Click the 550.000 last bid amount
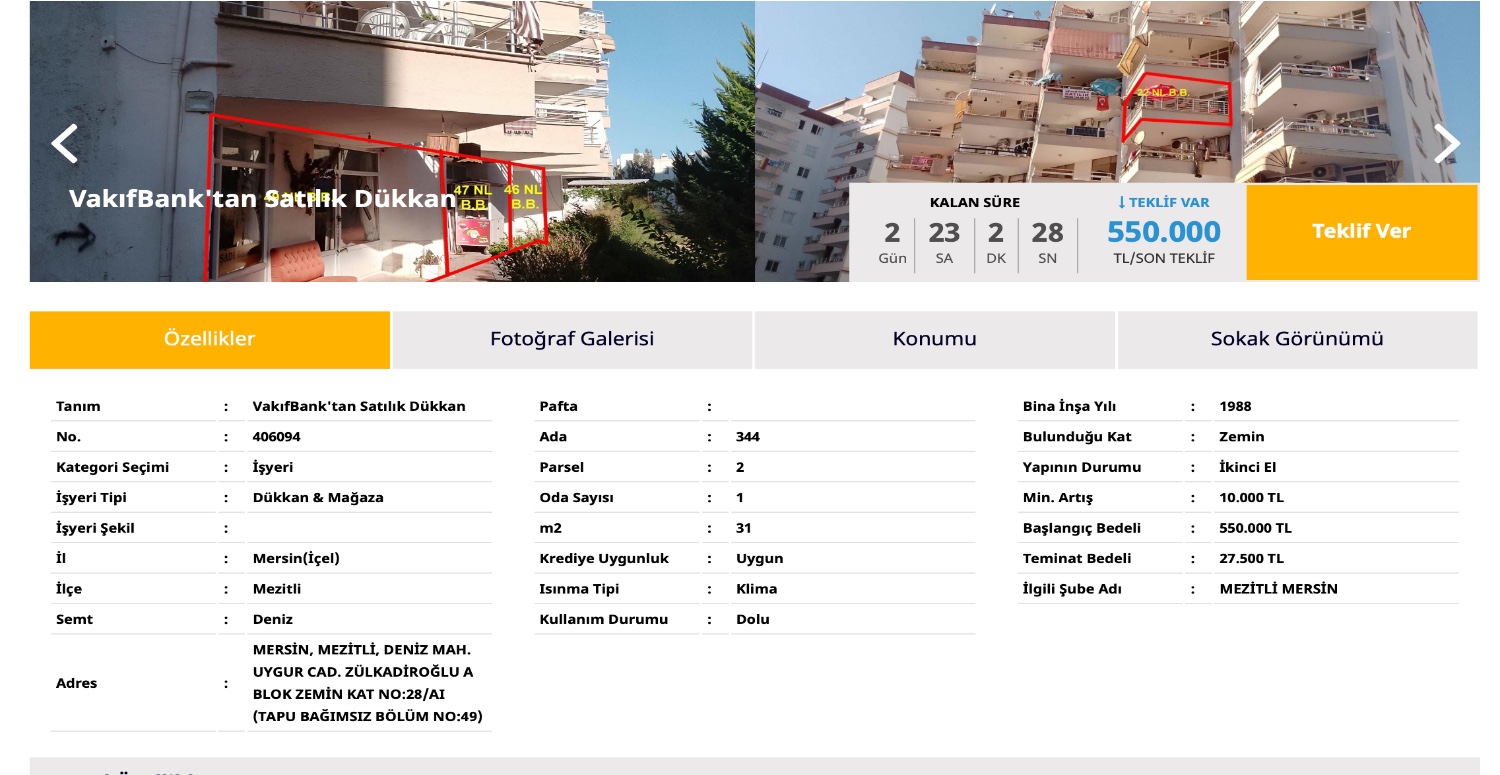The width and height of the screenshot is (1500, 775). pos(1163,232)
